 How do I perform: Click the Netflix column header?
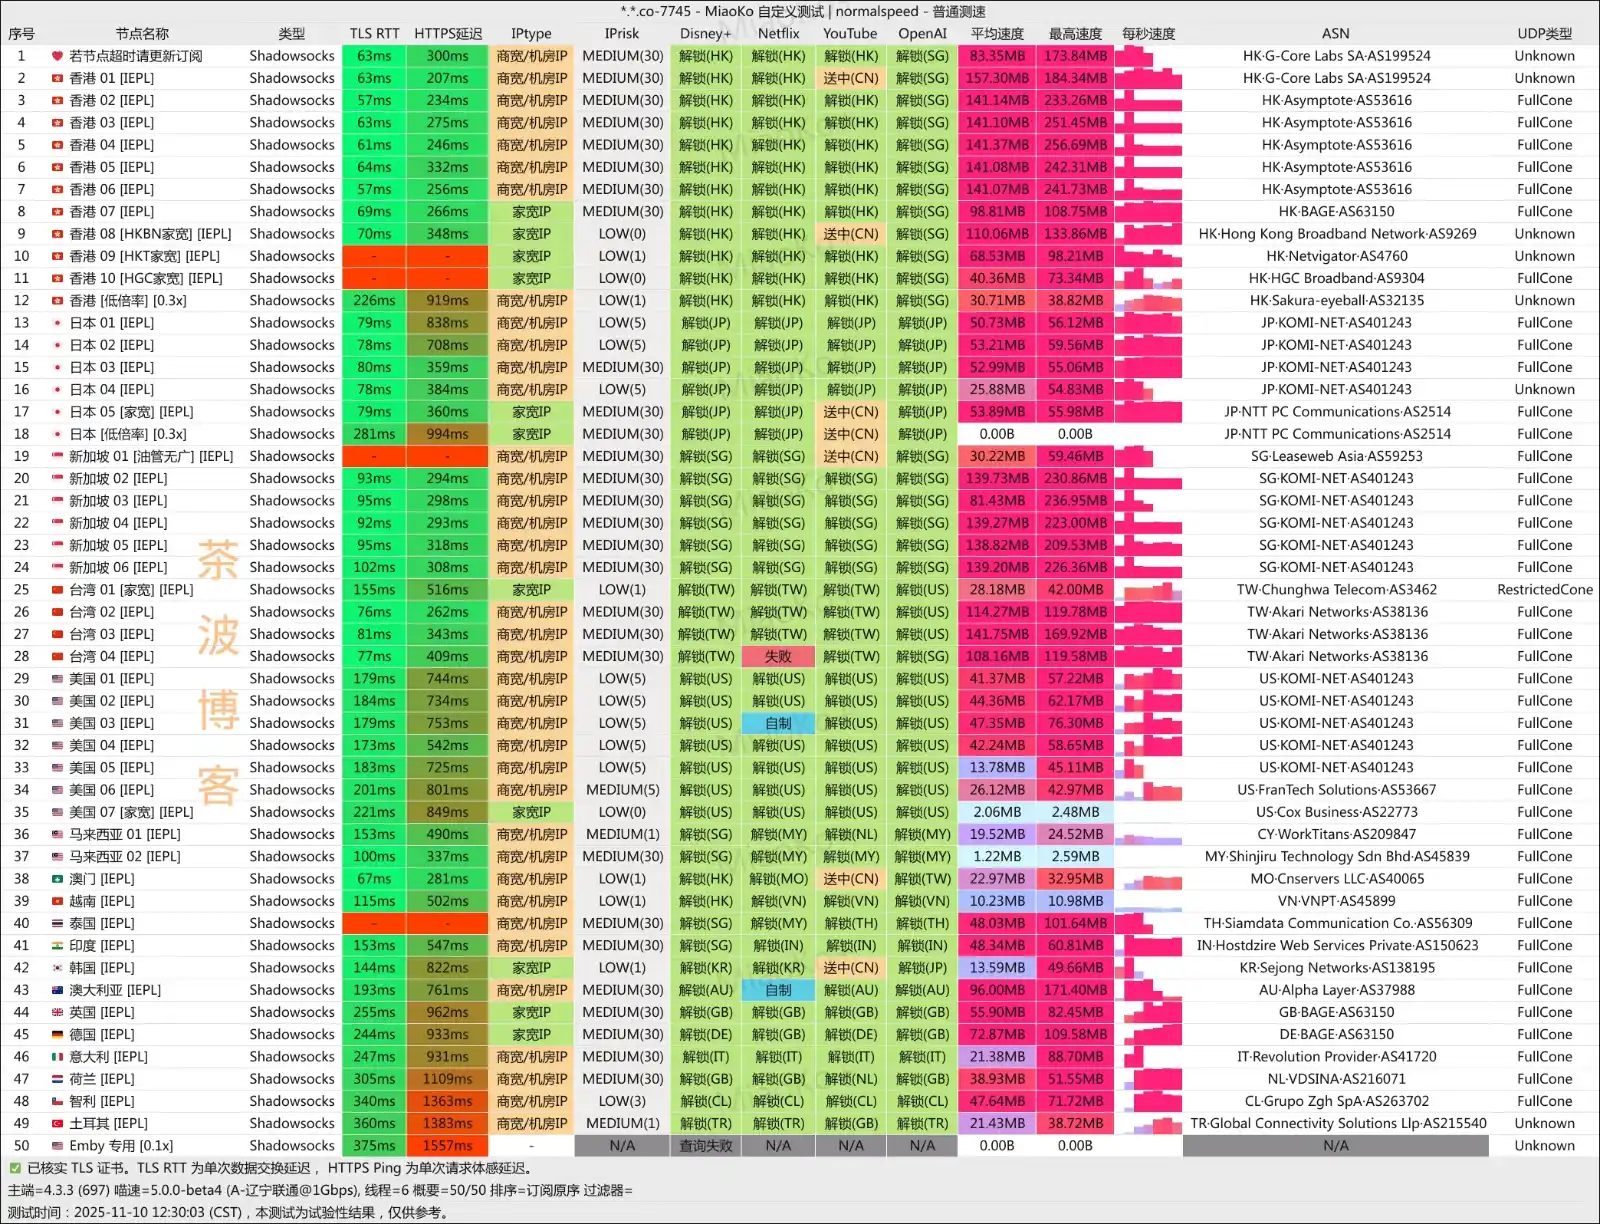778,33
